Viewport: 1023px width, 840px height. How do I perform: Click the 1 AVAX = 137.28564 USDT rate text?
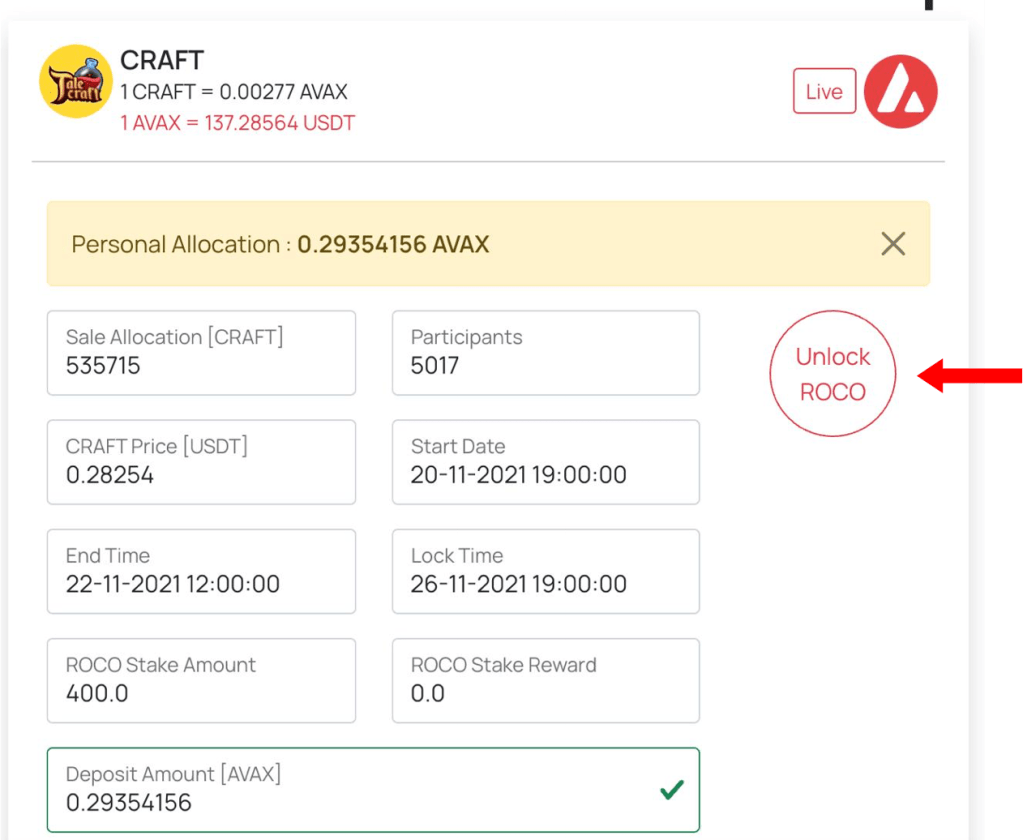[237, 124]
